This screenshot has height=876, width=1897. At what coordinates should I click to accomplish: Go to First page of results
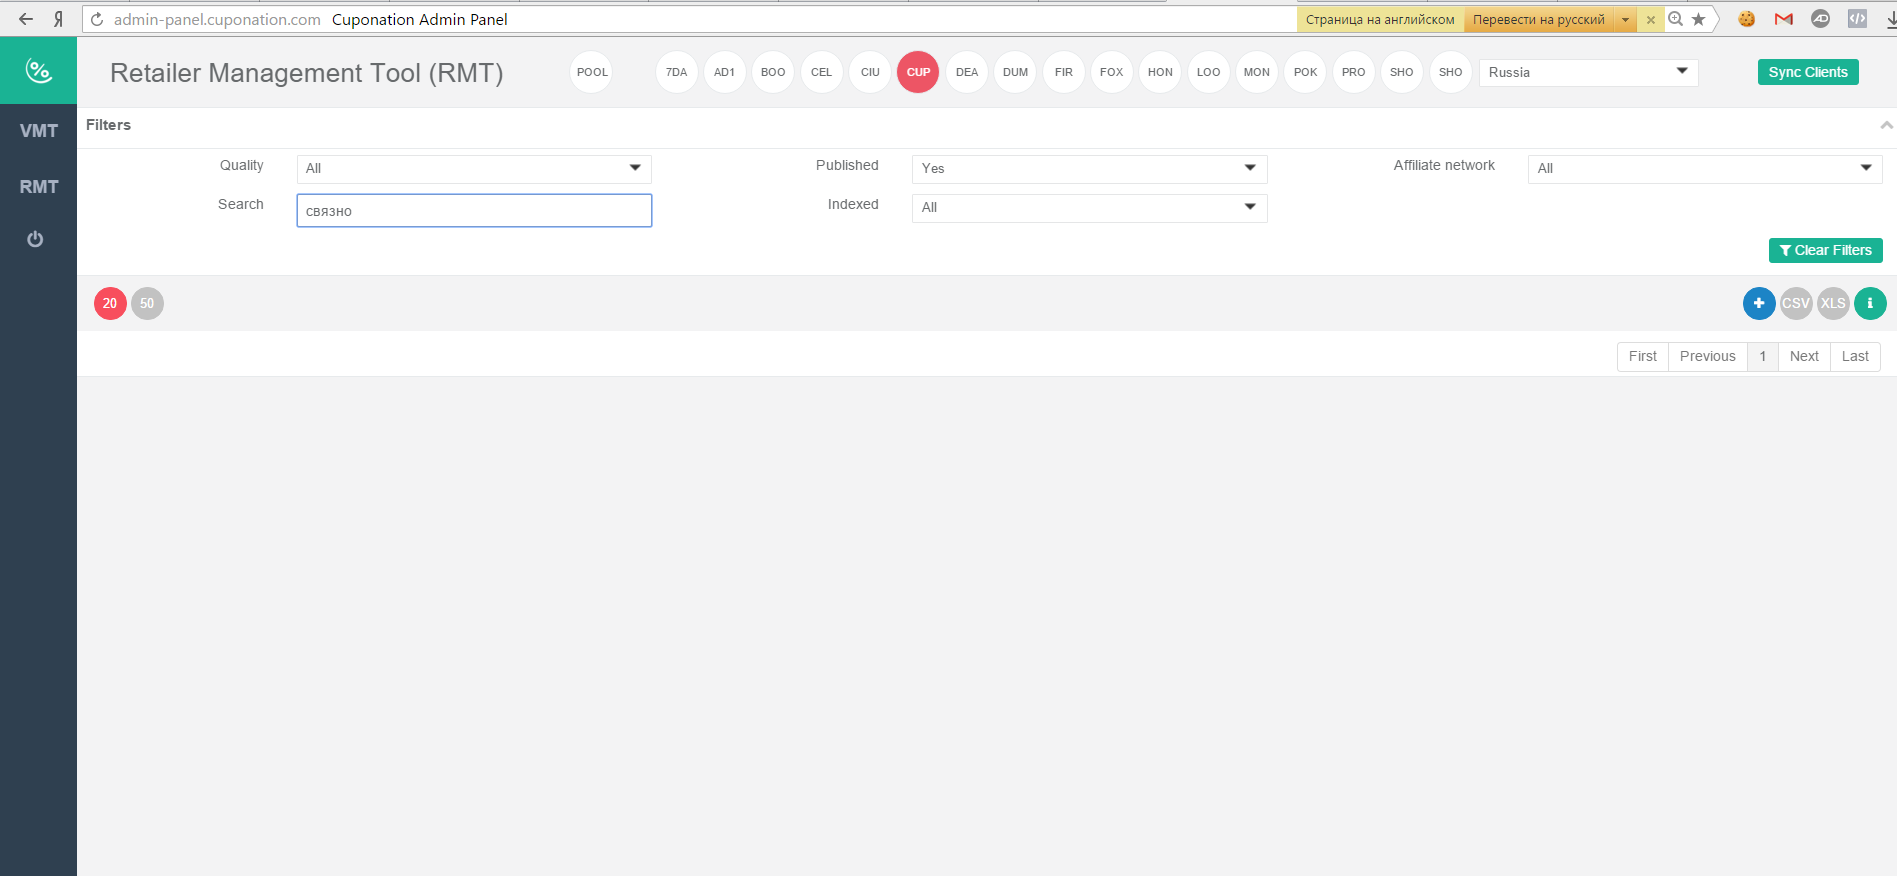(1642, 357)
